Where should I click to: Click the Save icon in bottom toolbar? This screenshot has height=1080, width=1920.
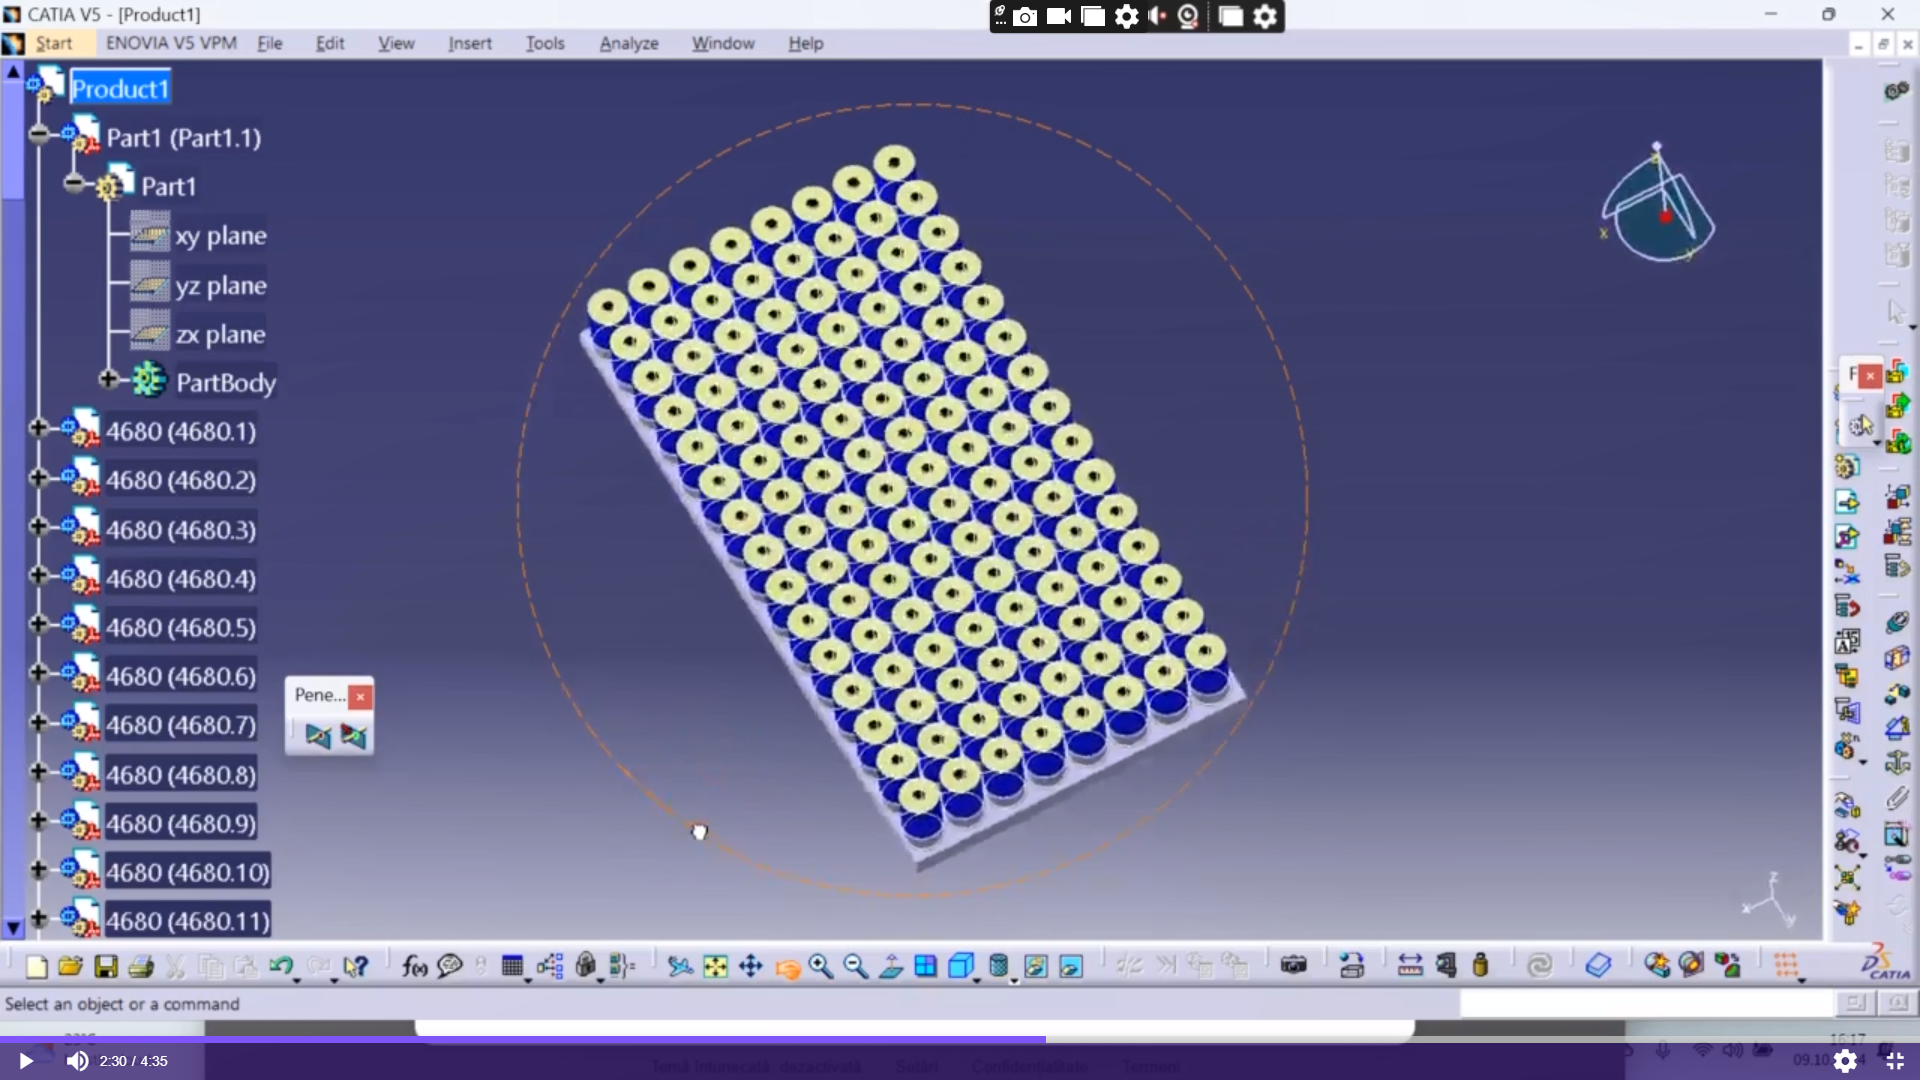coord(106,966)
